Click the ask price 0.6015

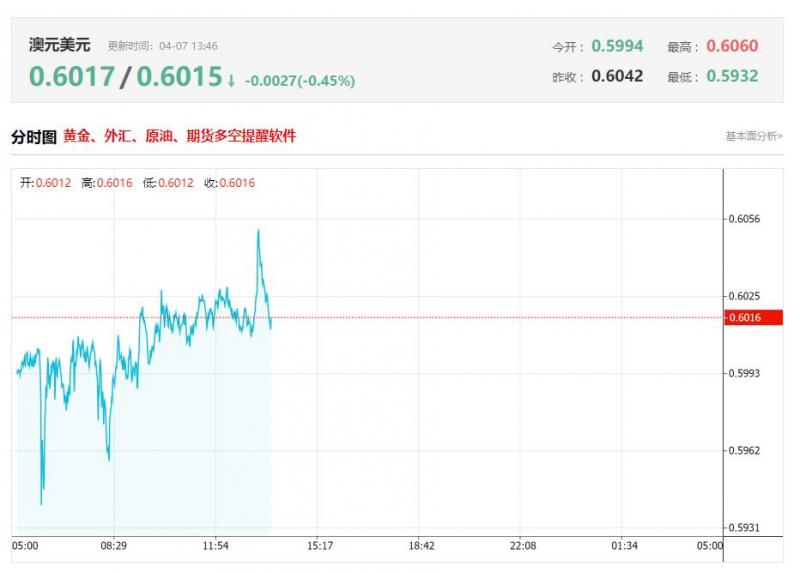[180, 77]
